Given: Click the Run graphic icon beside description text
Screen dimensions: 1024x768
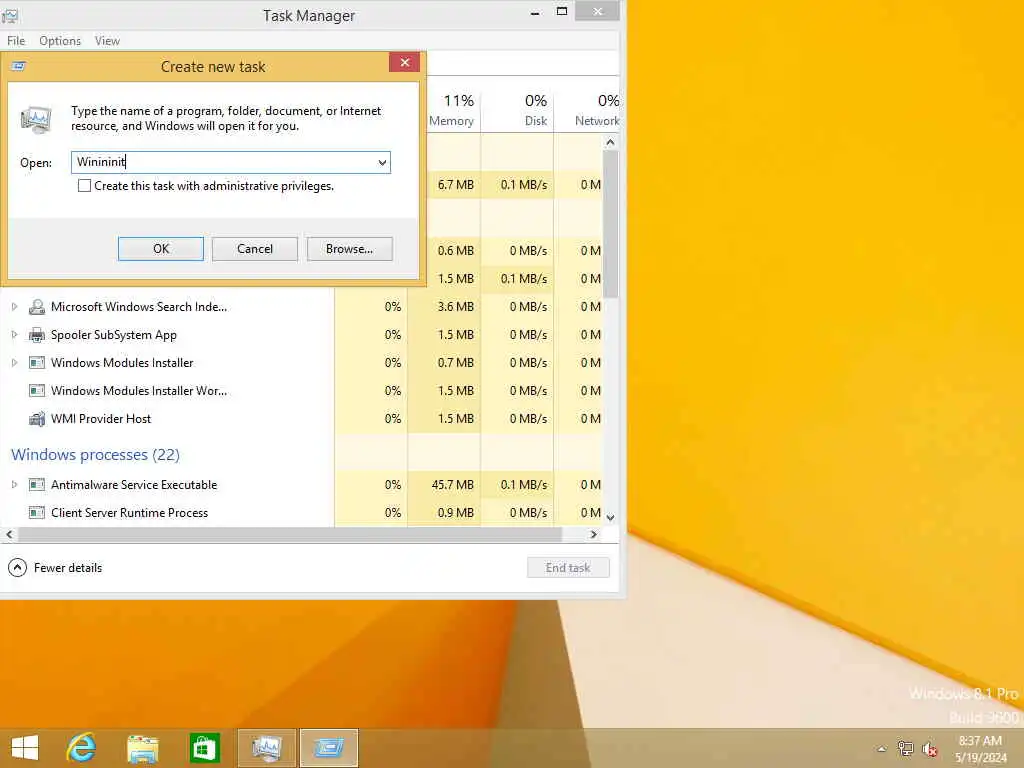Looking at the screenshot, I should tap(36, 120).
